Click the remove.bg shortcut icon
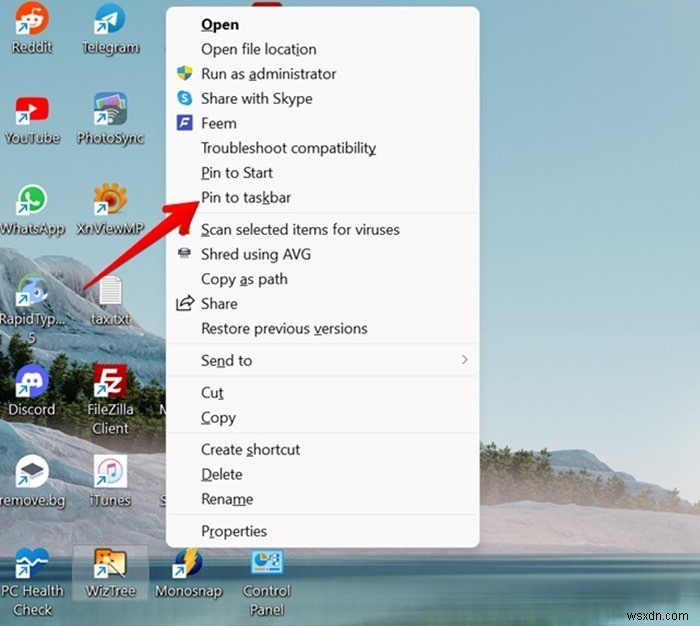700x626 pixels. [31, 472]
